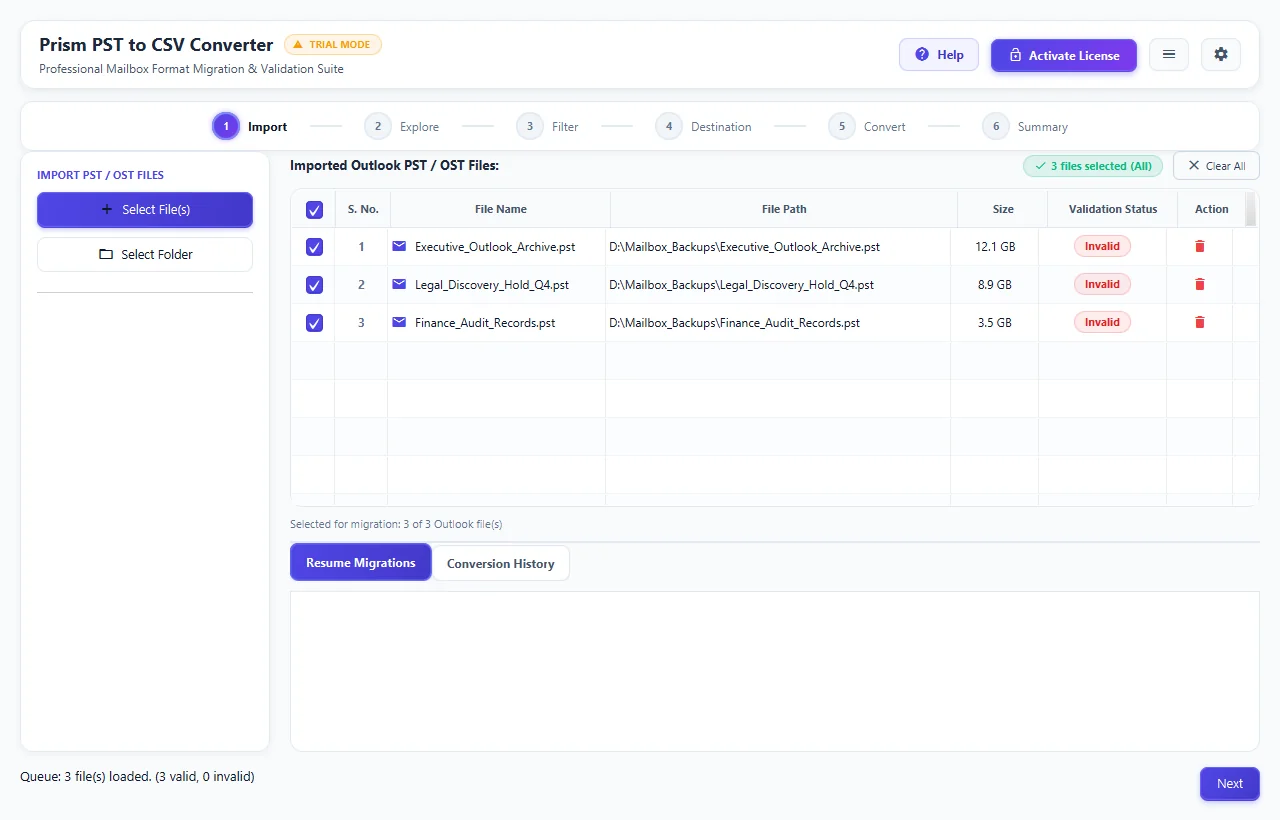The image size is (1280, 820).
Task: Click the 12.1 GB size cell
Action: click(995, 247)
